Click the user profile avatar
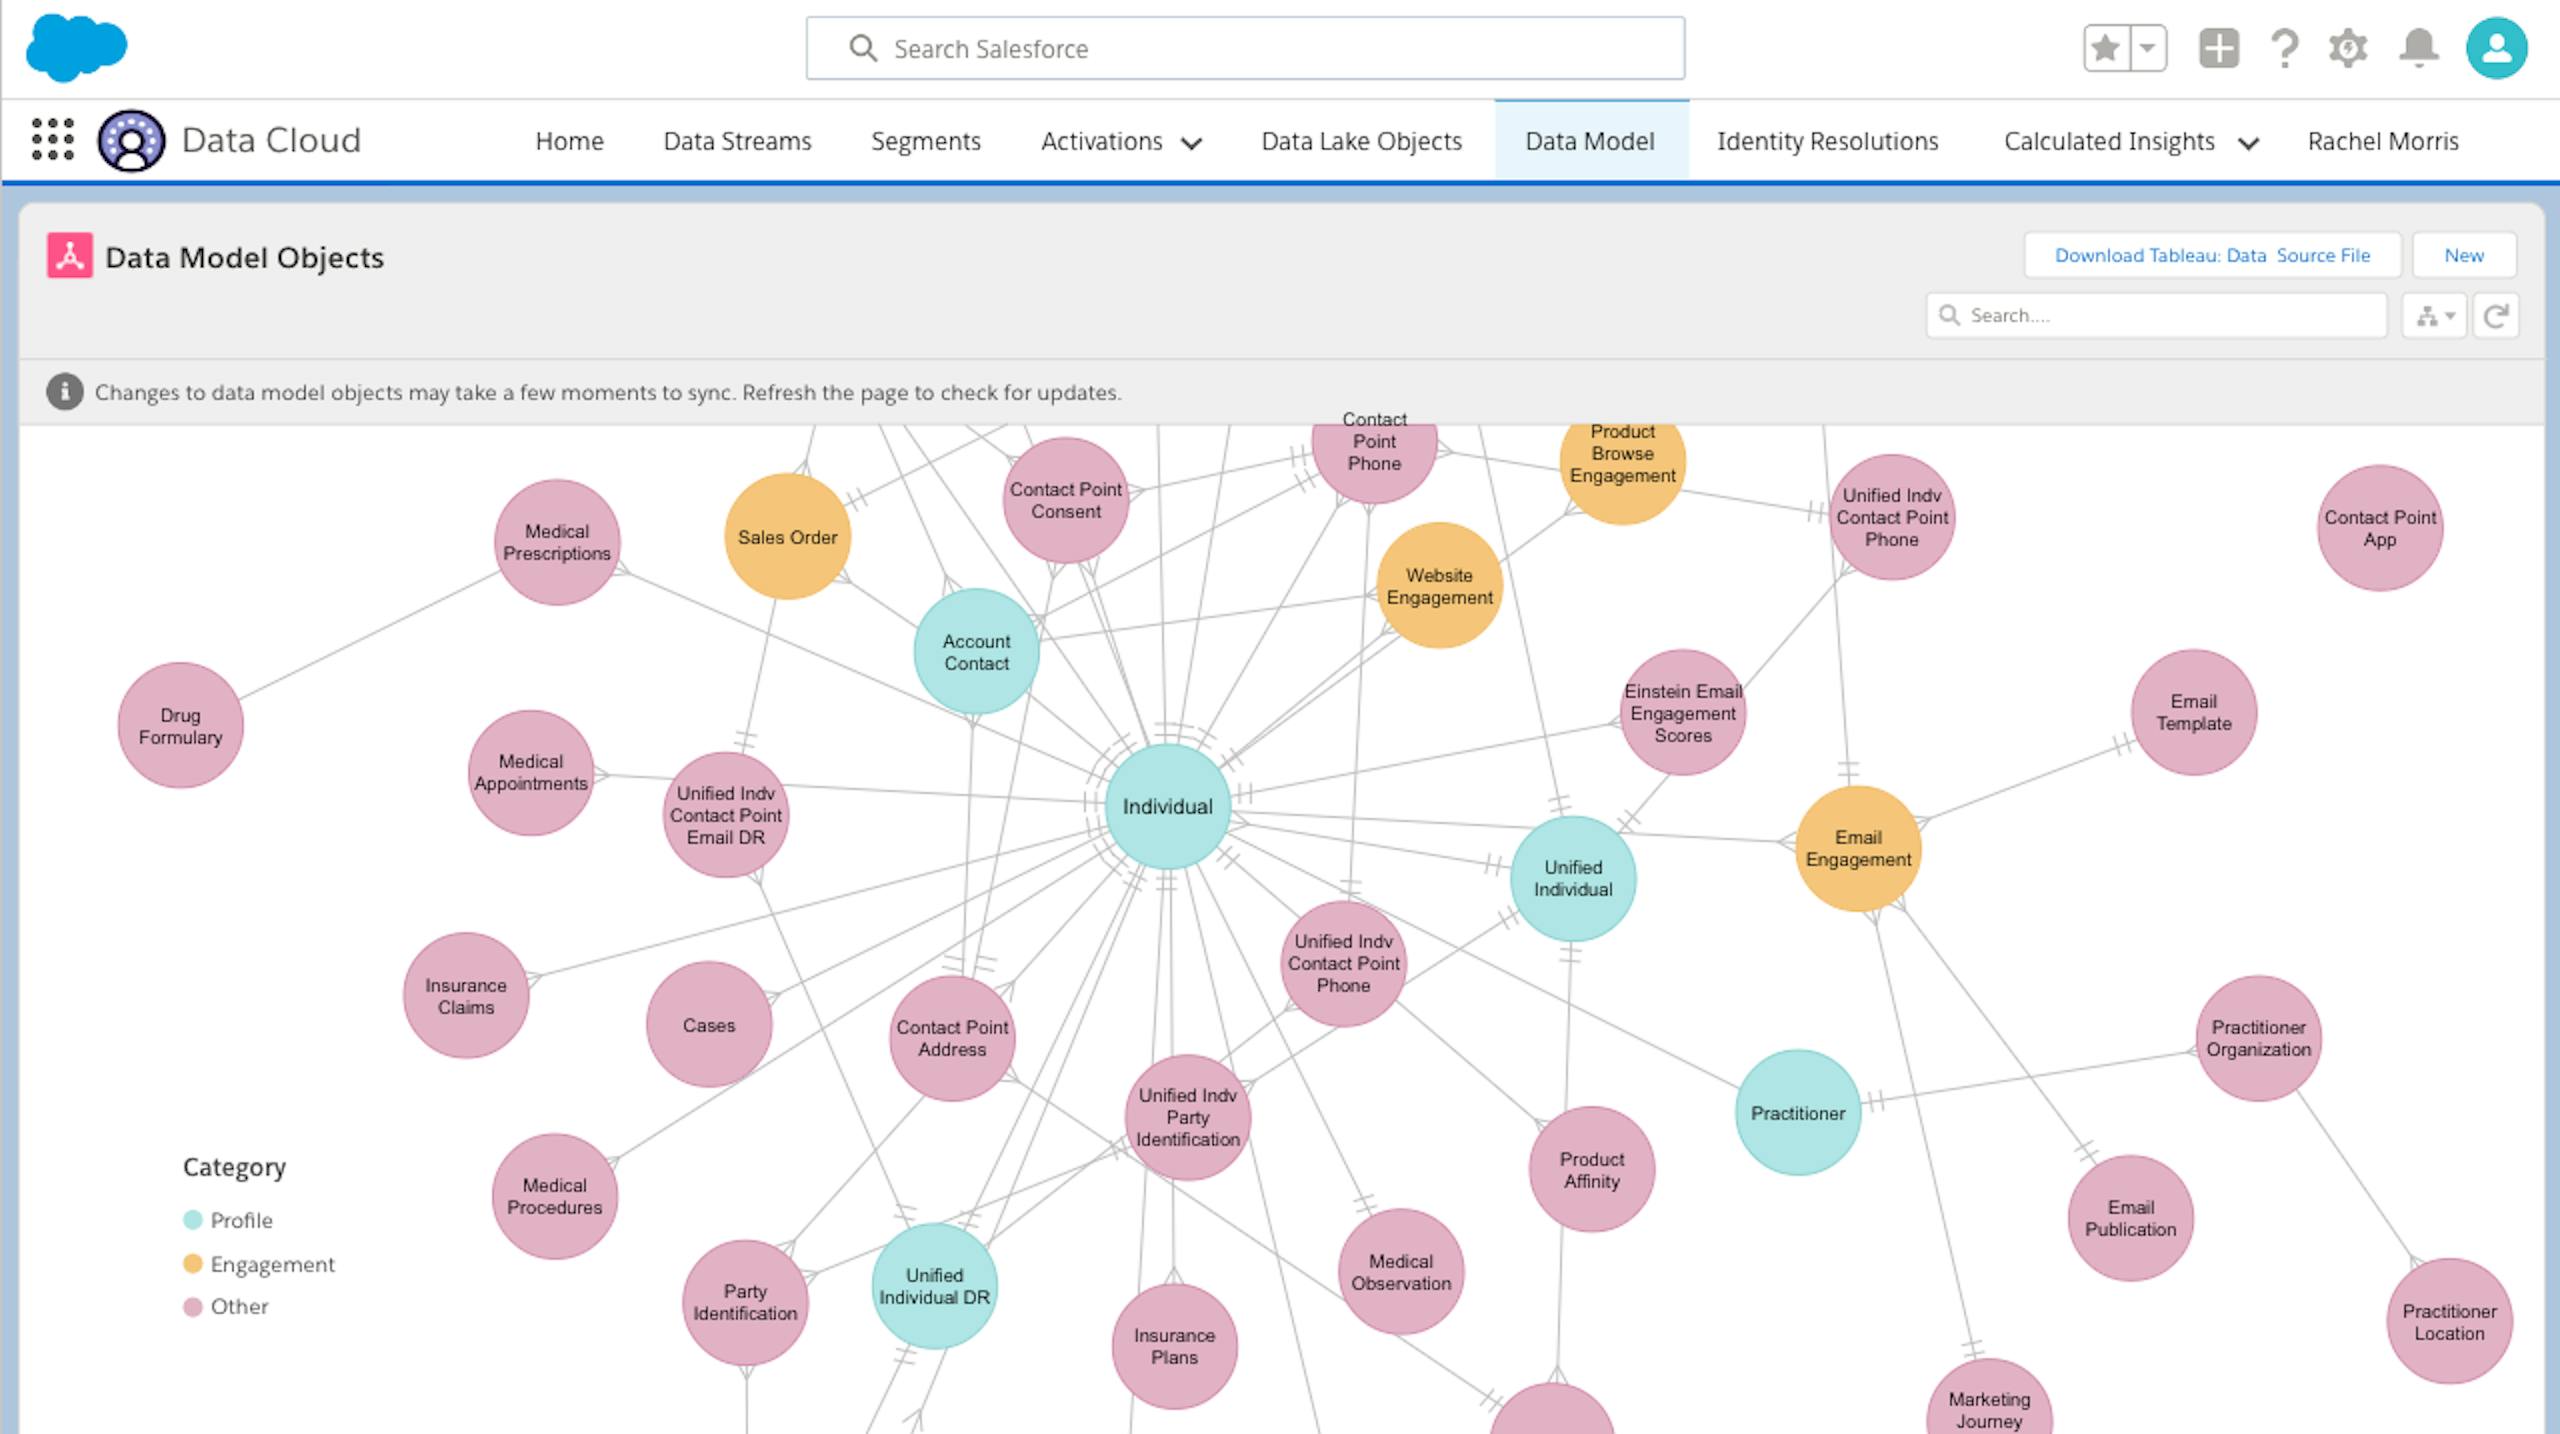Screen dimensions: 2560x1434 coord(2496,48)
